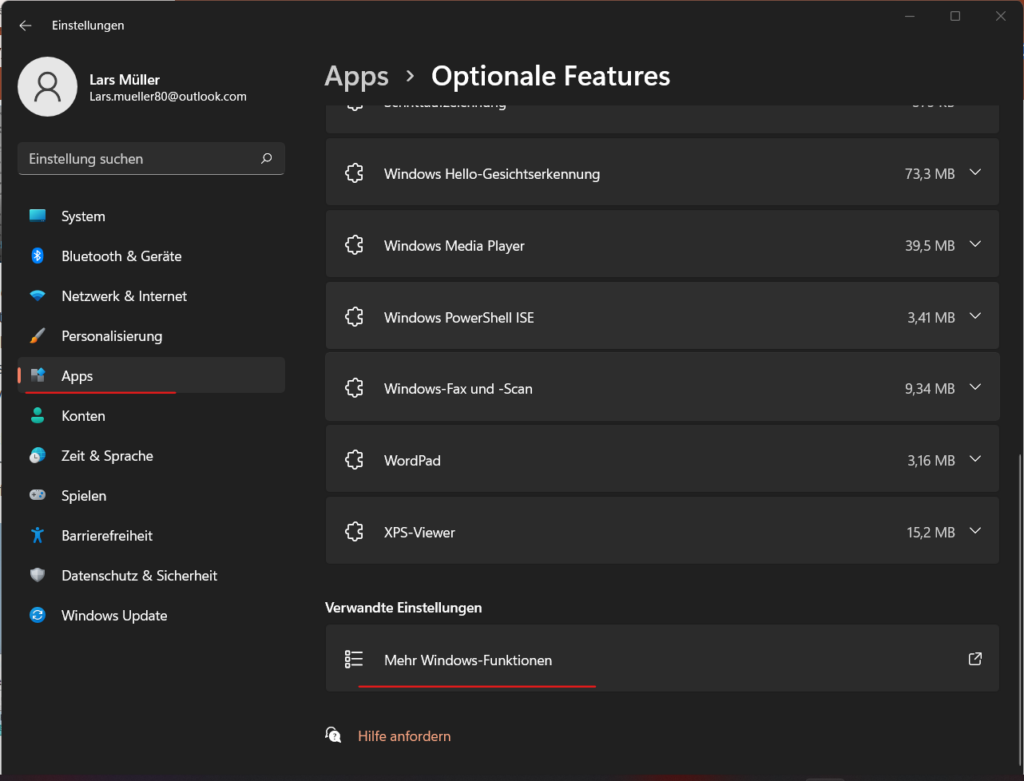This screenshot has width=1024, height=781.
Task: Go to Konten settings
Action: coord(152,415)
